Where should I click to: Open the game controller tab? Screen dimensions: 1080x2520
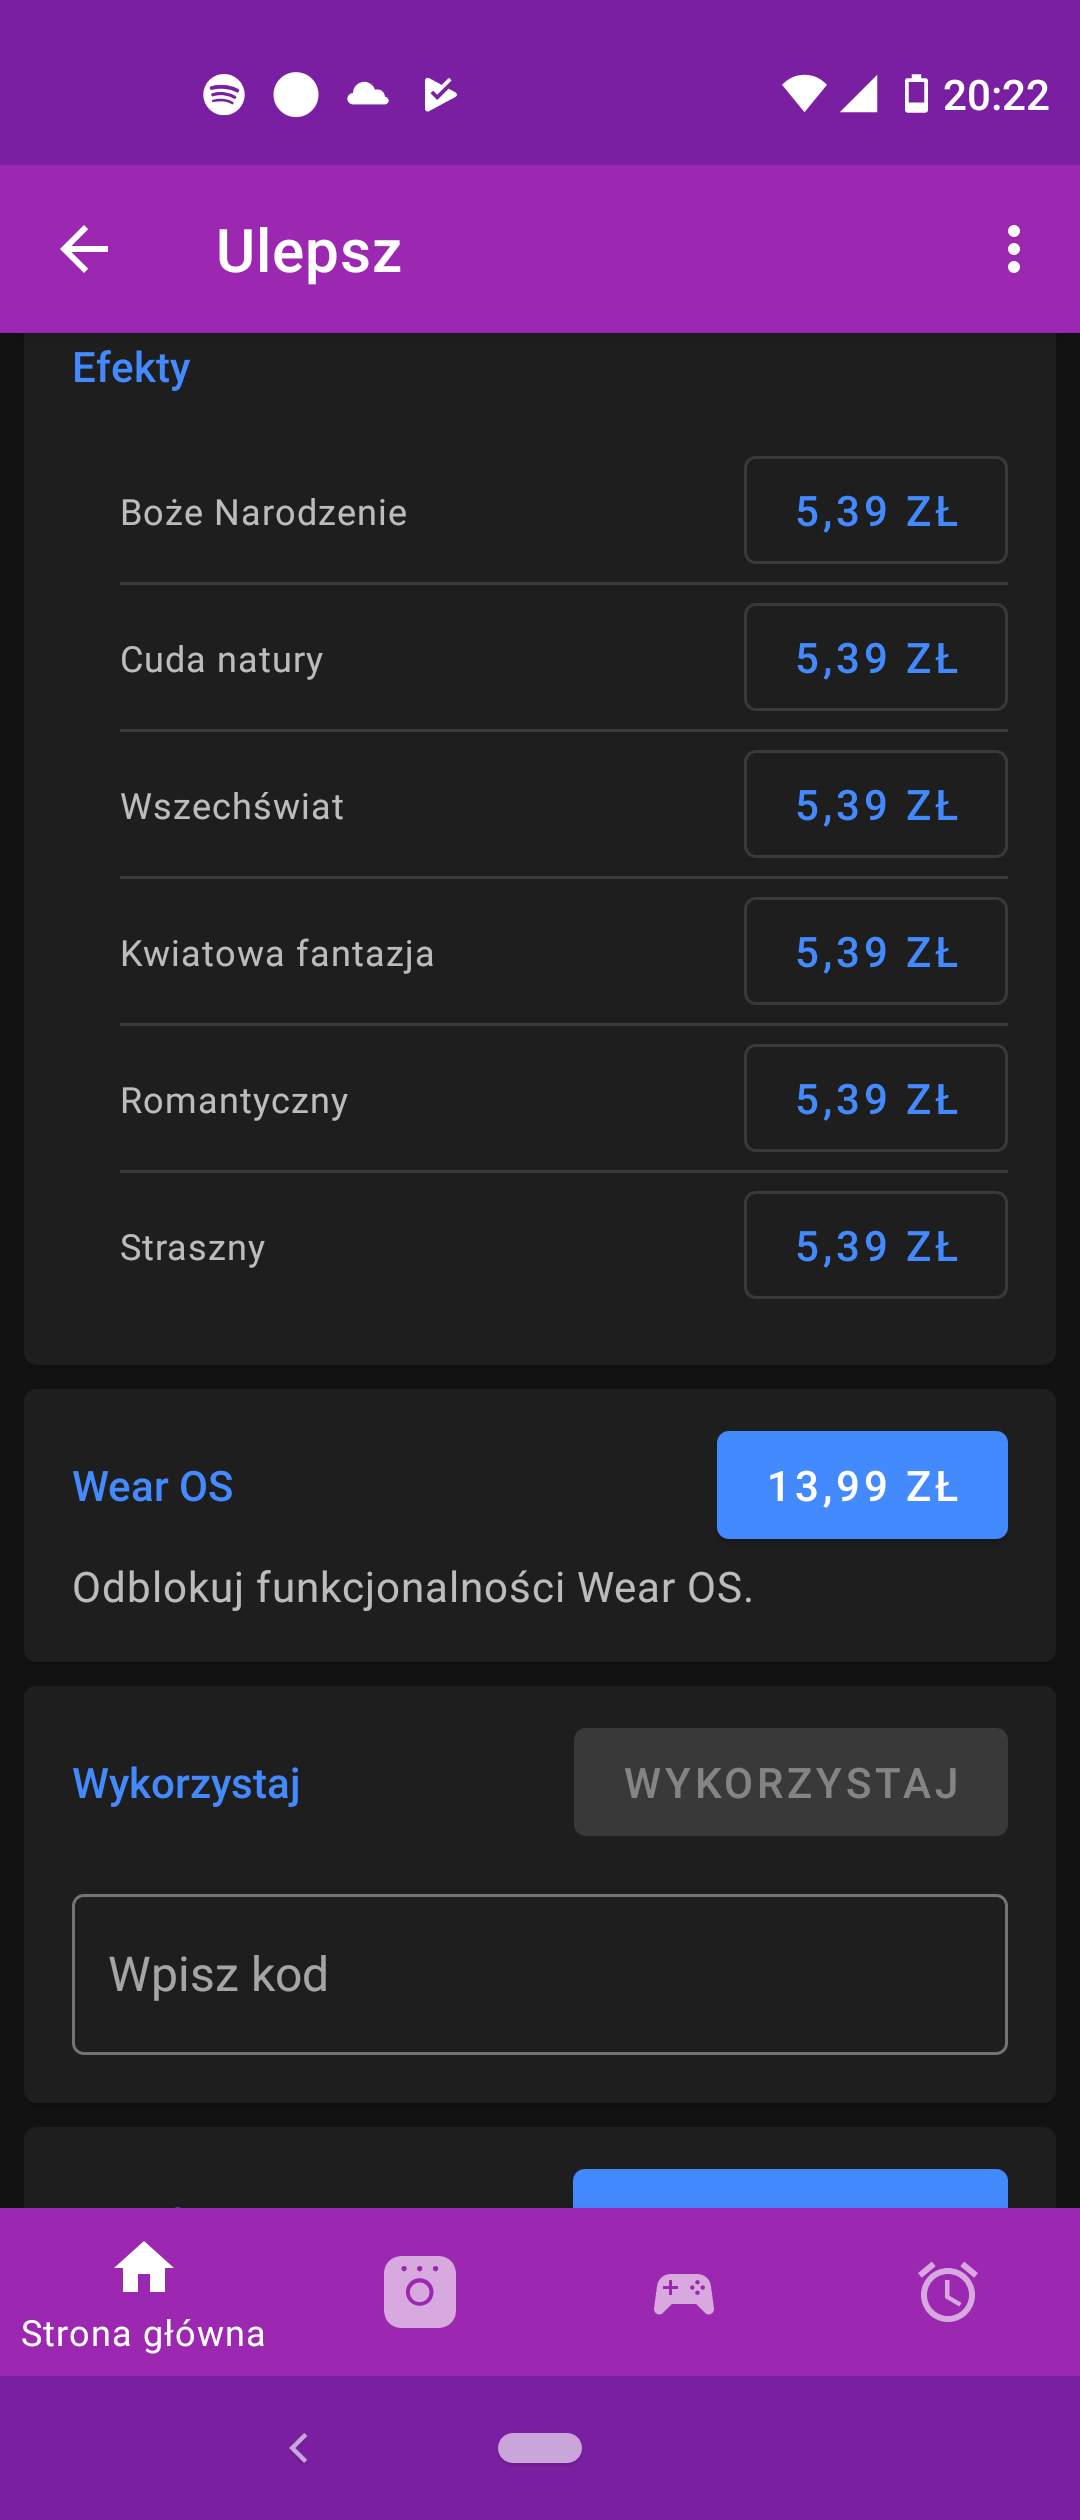684,2291
